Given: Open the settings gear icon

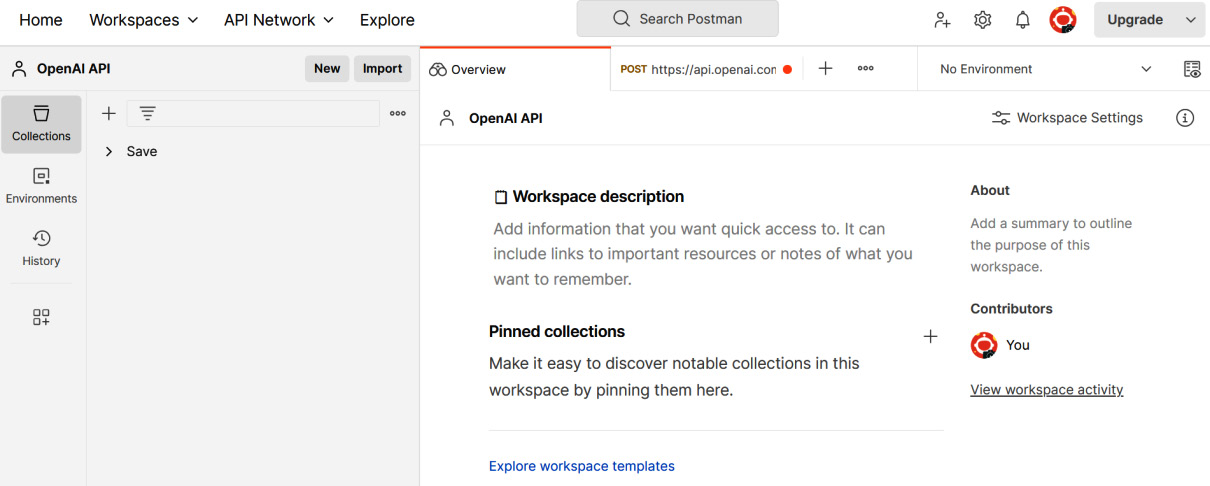Looking at the screenshot, I should click(x=983, y=20).
